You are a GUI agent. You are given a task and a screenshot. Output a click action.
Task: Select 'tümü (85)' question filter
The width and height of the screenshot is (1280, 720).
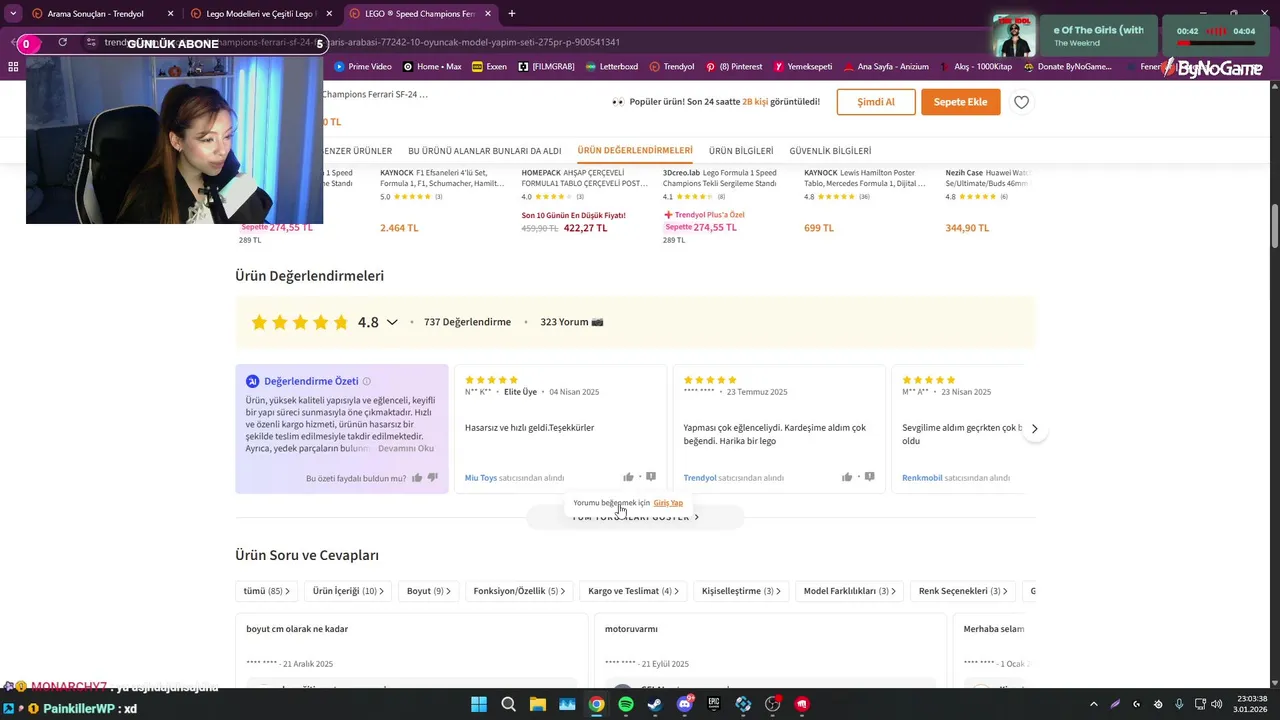(266, 591)
